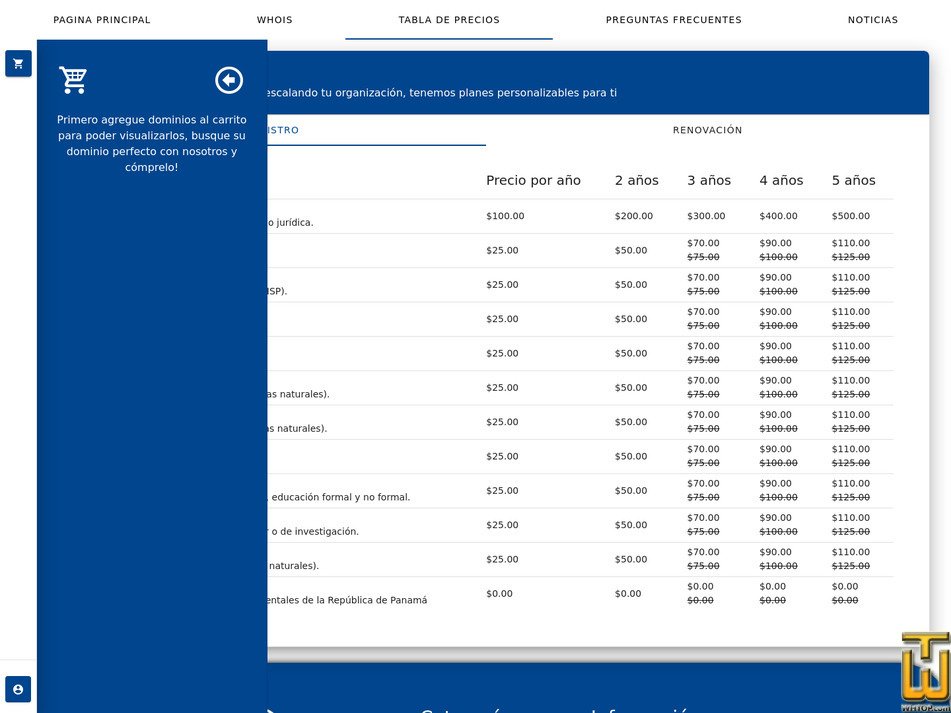The height and width of the screenshot is (713, 951).
Task: Select the REGISTRO pricing tab
Action: (285, 130)
